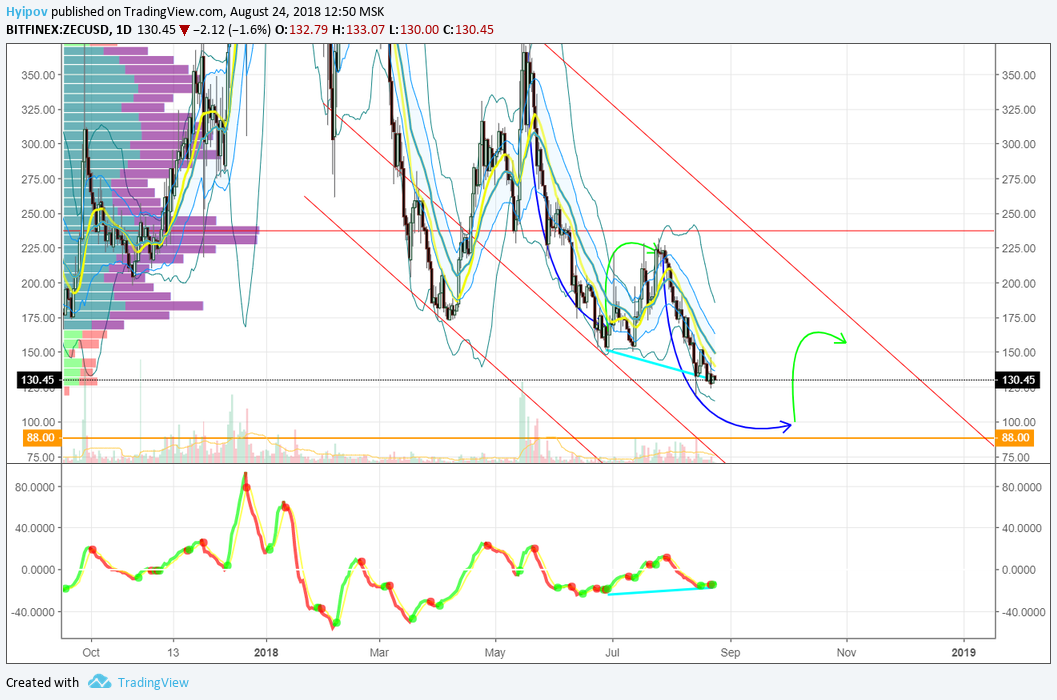Click the black 130.45 label on right axis
This screenshot has width=1057, height=700.
1018,380
